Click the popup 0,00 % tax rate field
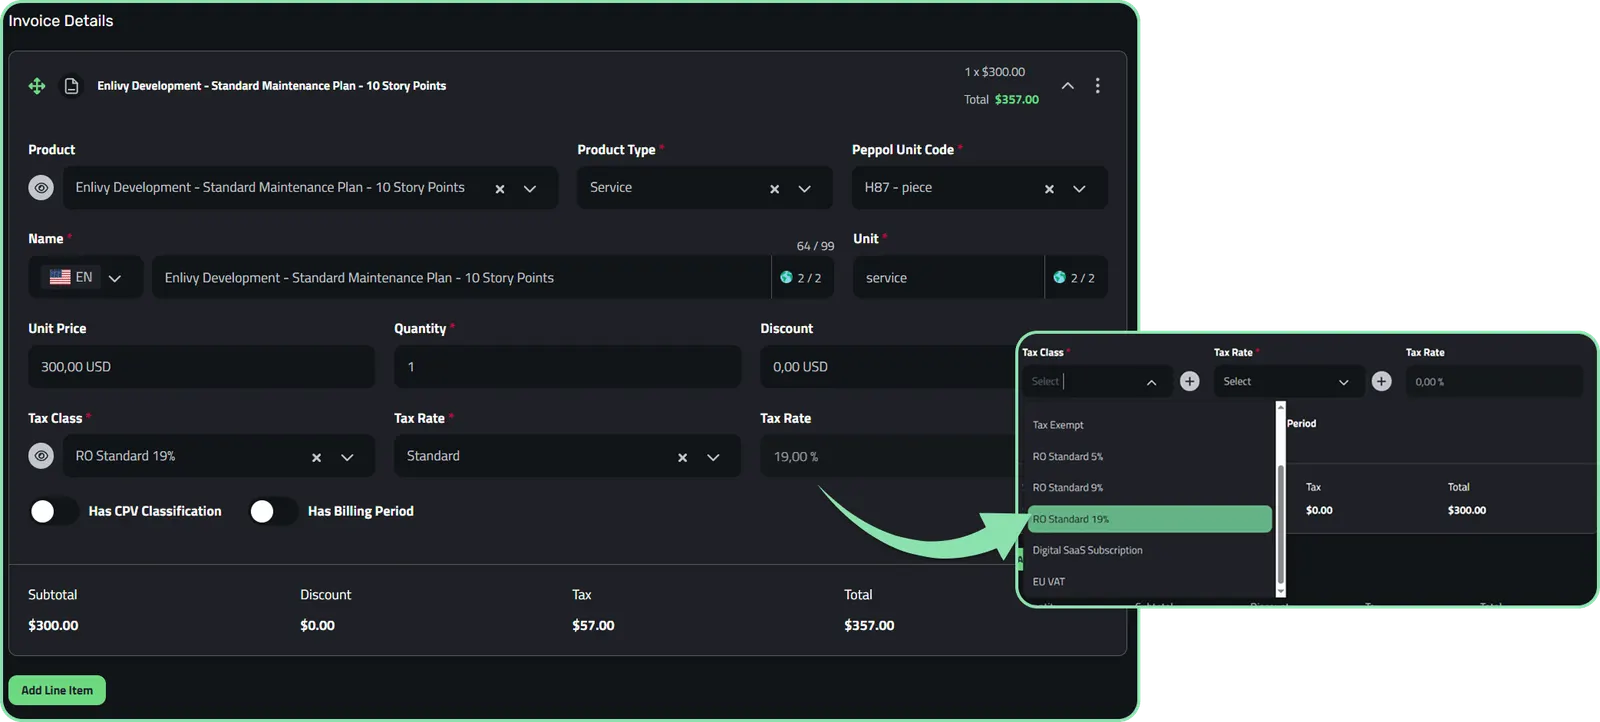This screenshot has width=1600, height=722. coord(1494,381)
